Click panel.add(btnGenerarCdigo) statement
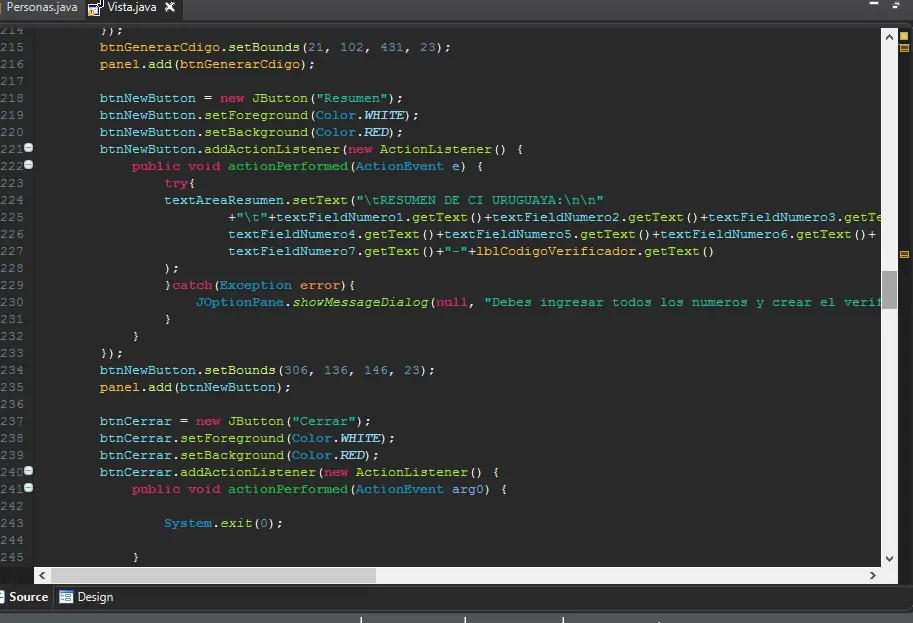The image size is (913, 623). pyautogui.click(x=207, y=64)
